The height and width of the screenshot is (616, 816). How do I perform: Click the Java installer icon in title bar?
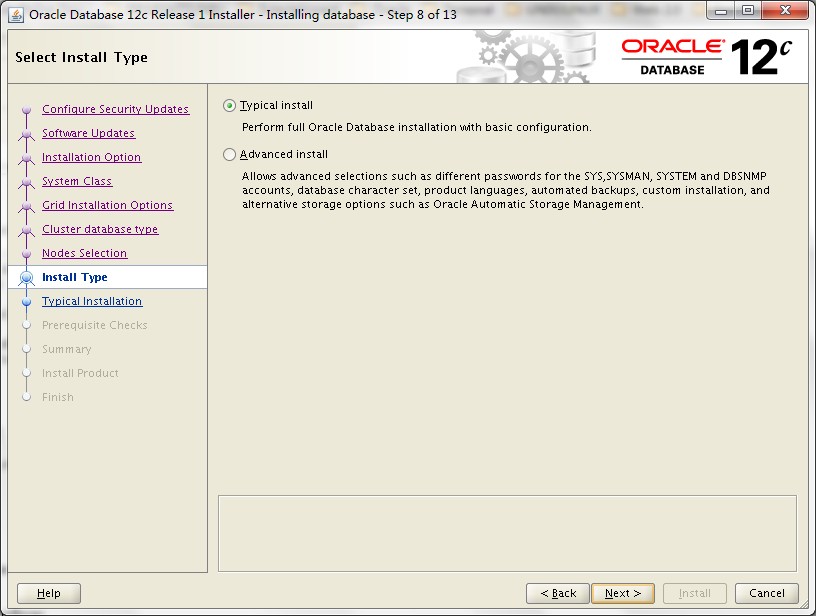17,15
